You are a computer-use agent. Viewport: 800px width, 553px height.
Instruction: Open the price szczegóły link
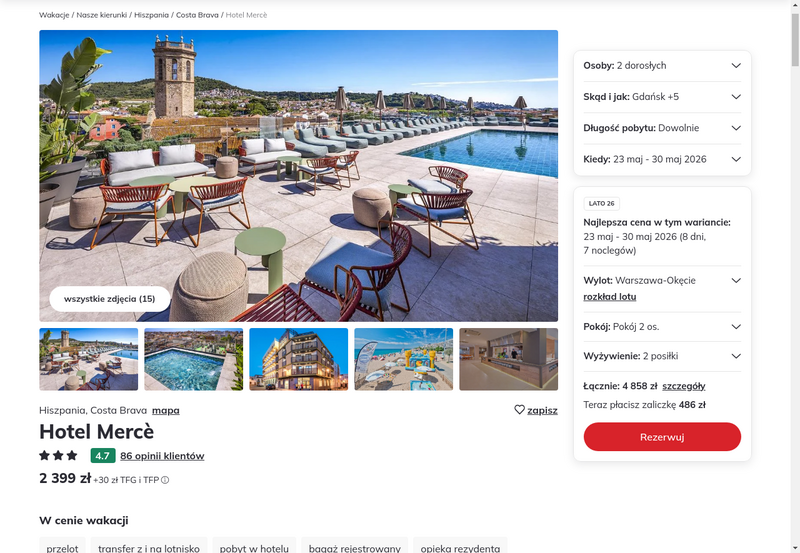[x=684, y=386]
